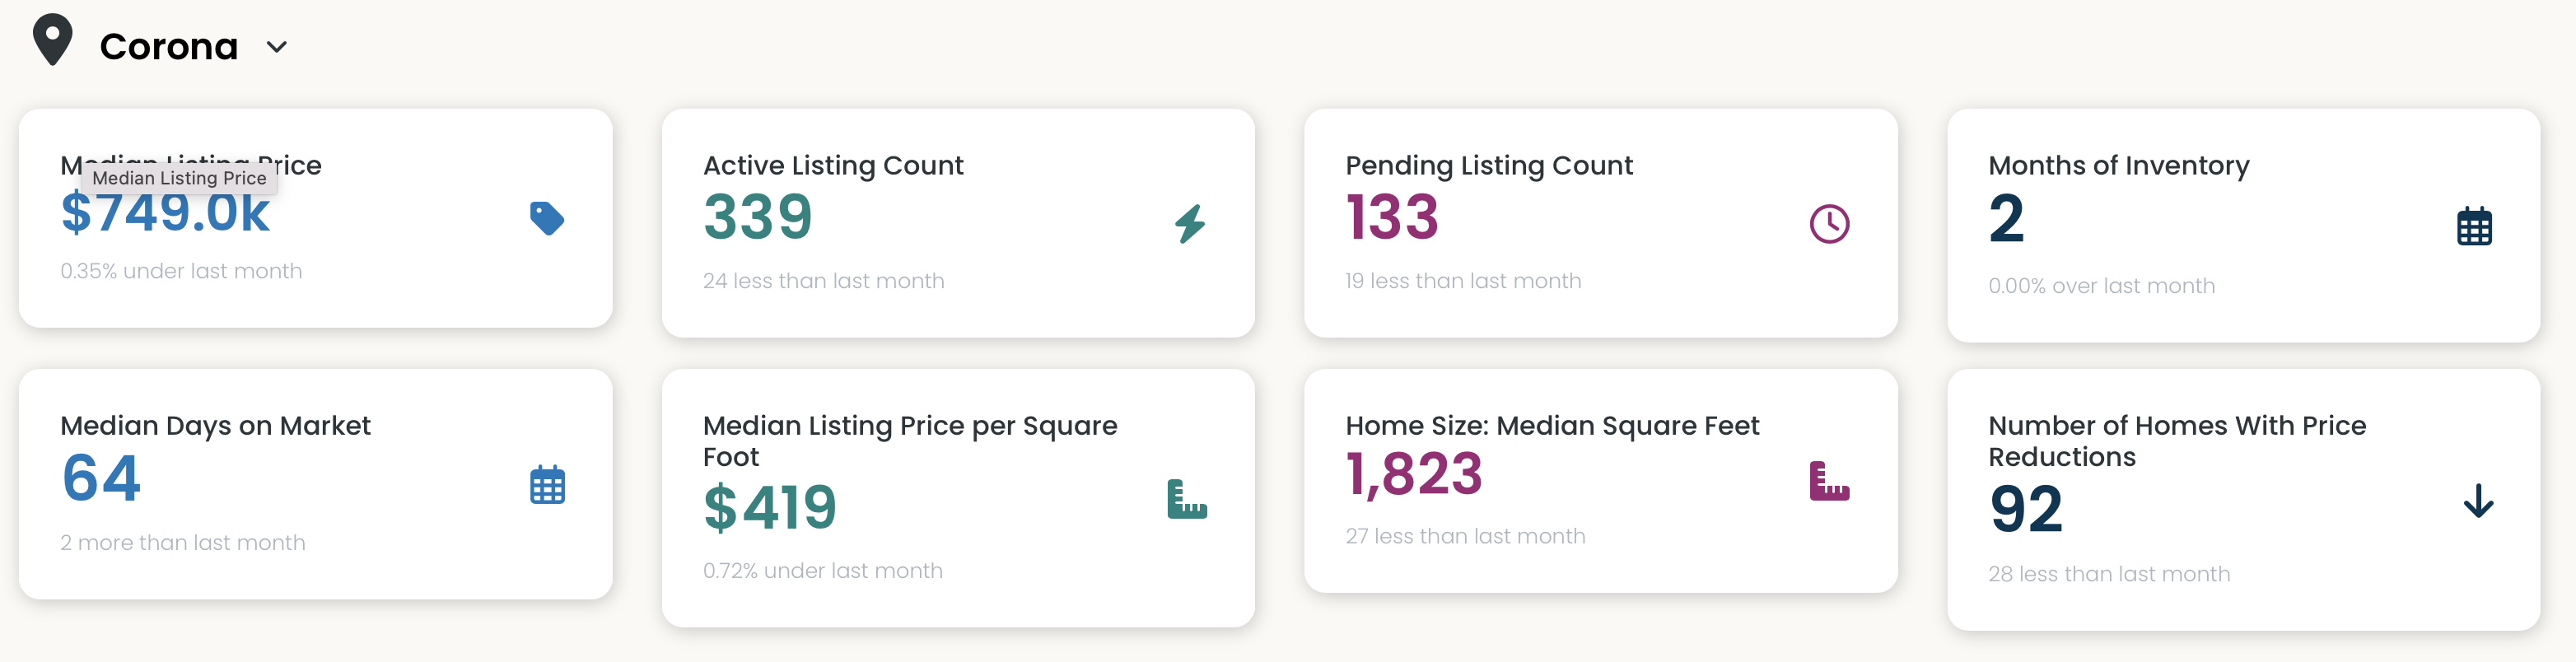Click the Median Listing Price tooltip
The width and height of the screenshot is (2576, 662).
point(180,178)
